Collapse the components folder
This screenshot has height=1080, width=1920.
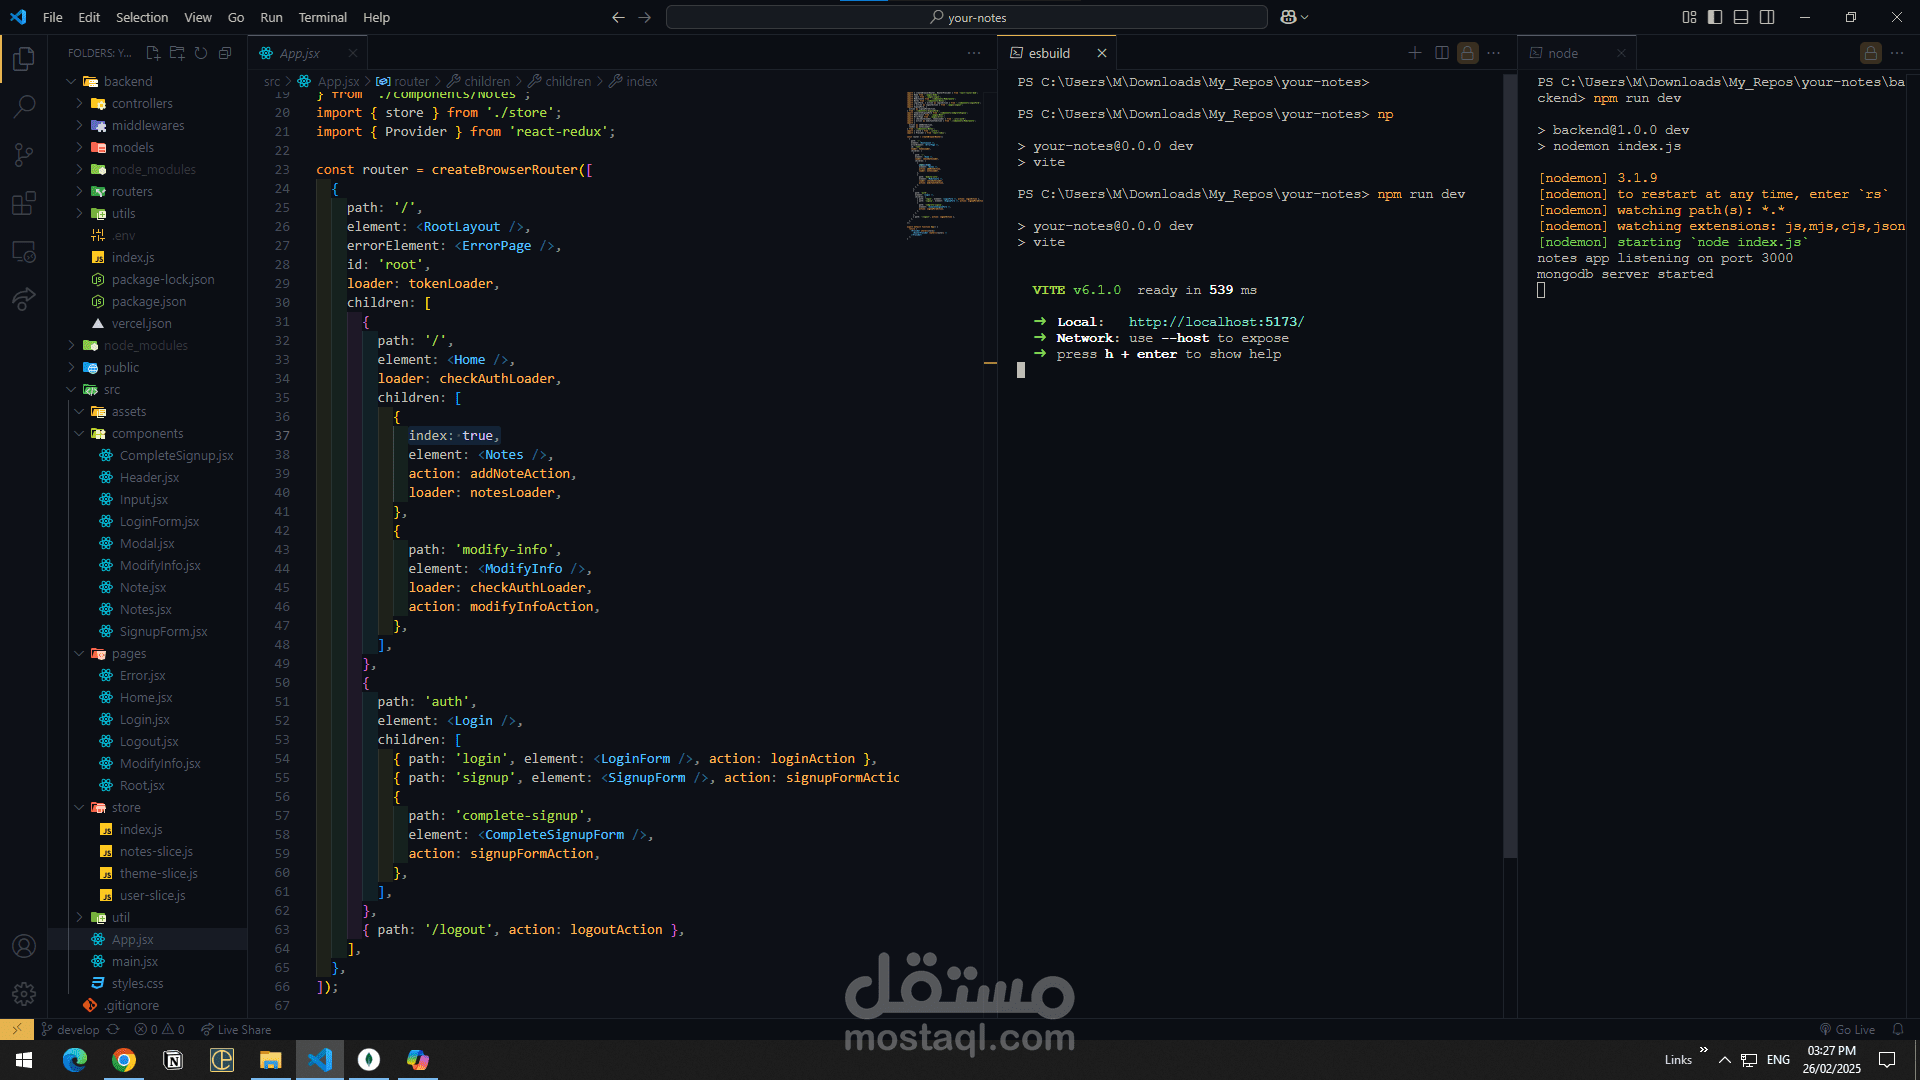click(x=147, y=433)
